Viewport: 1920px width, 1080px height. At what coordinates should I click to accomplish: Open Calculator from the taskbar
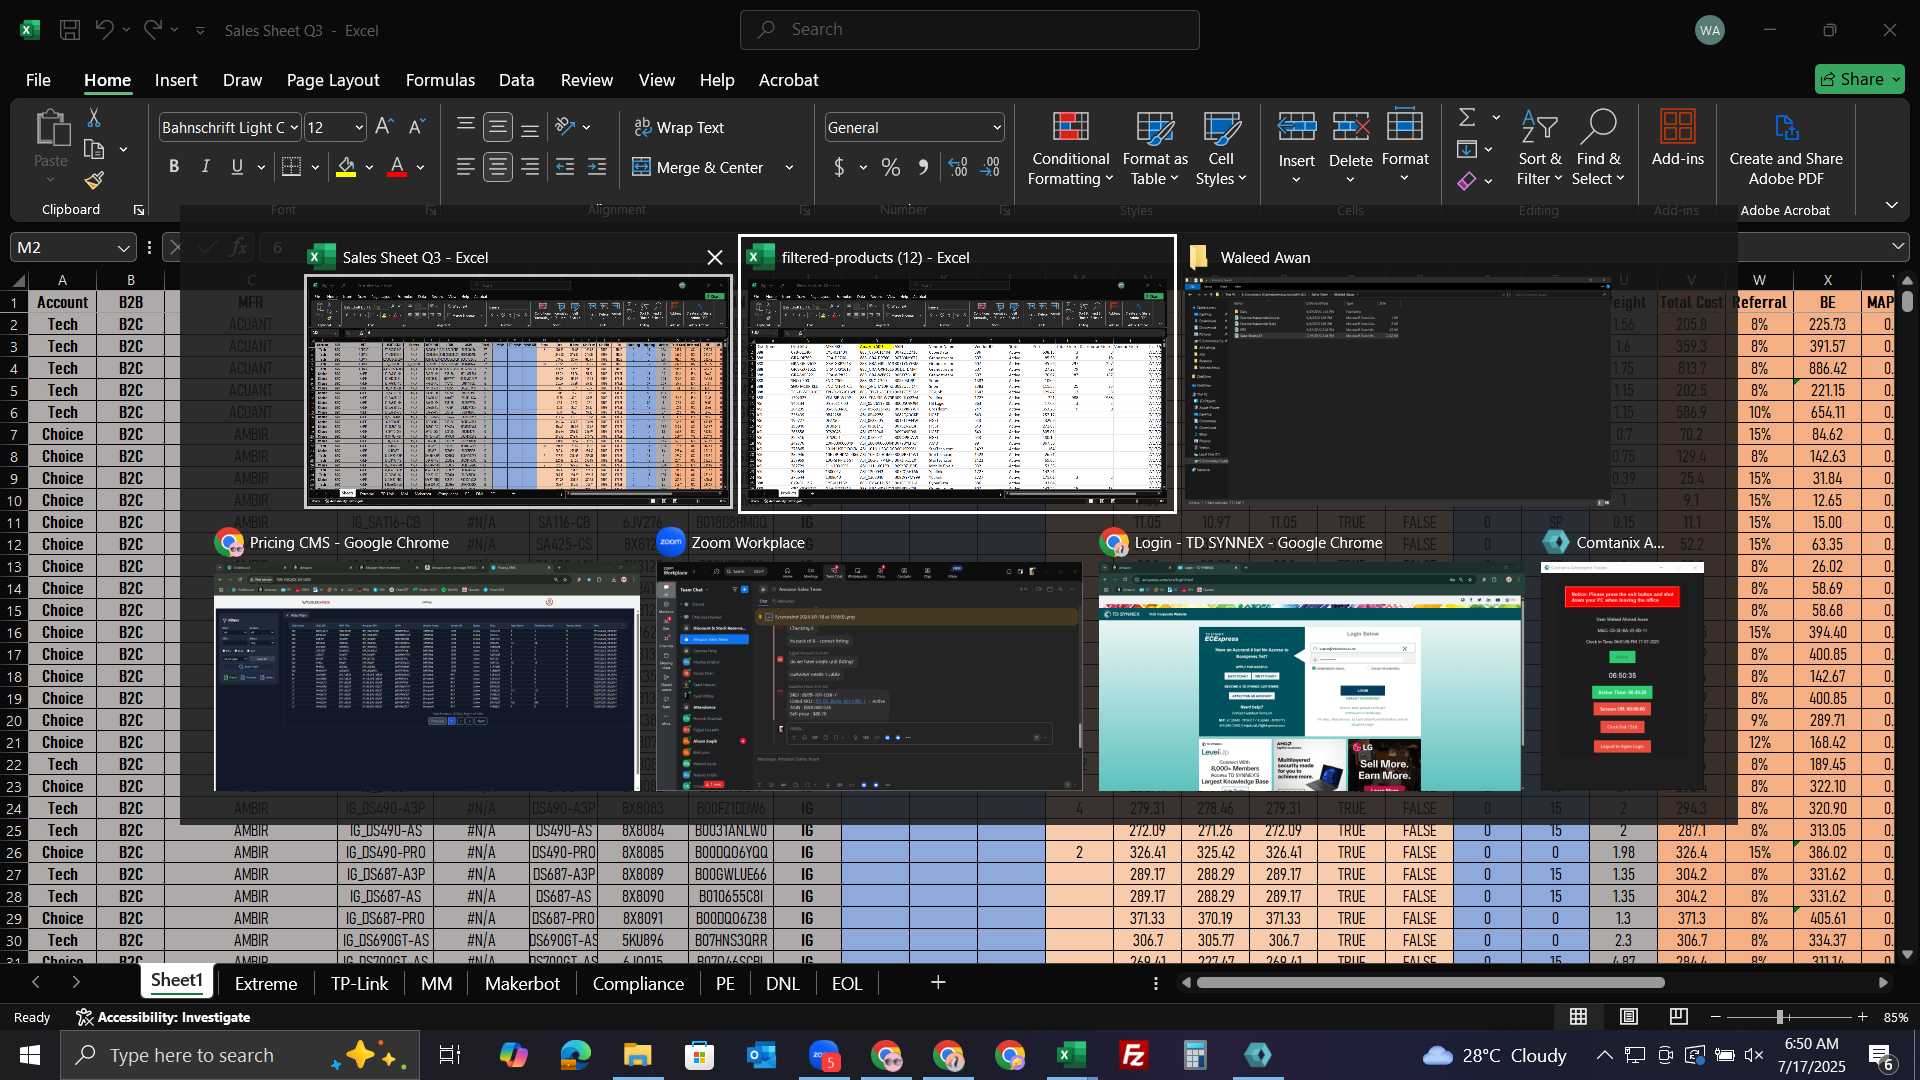tap(1195, 1055)
